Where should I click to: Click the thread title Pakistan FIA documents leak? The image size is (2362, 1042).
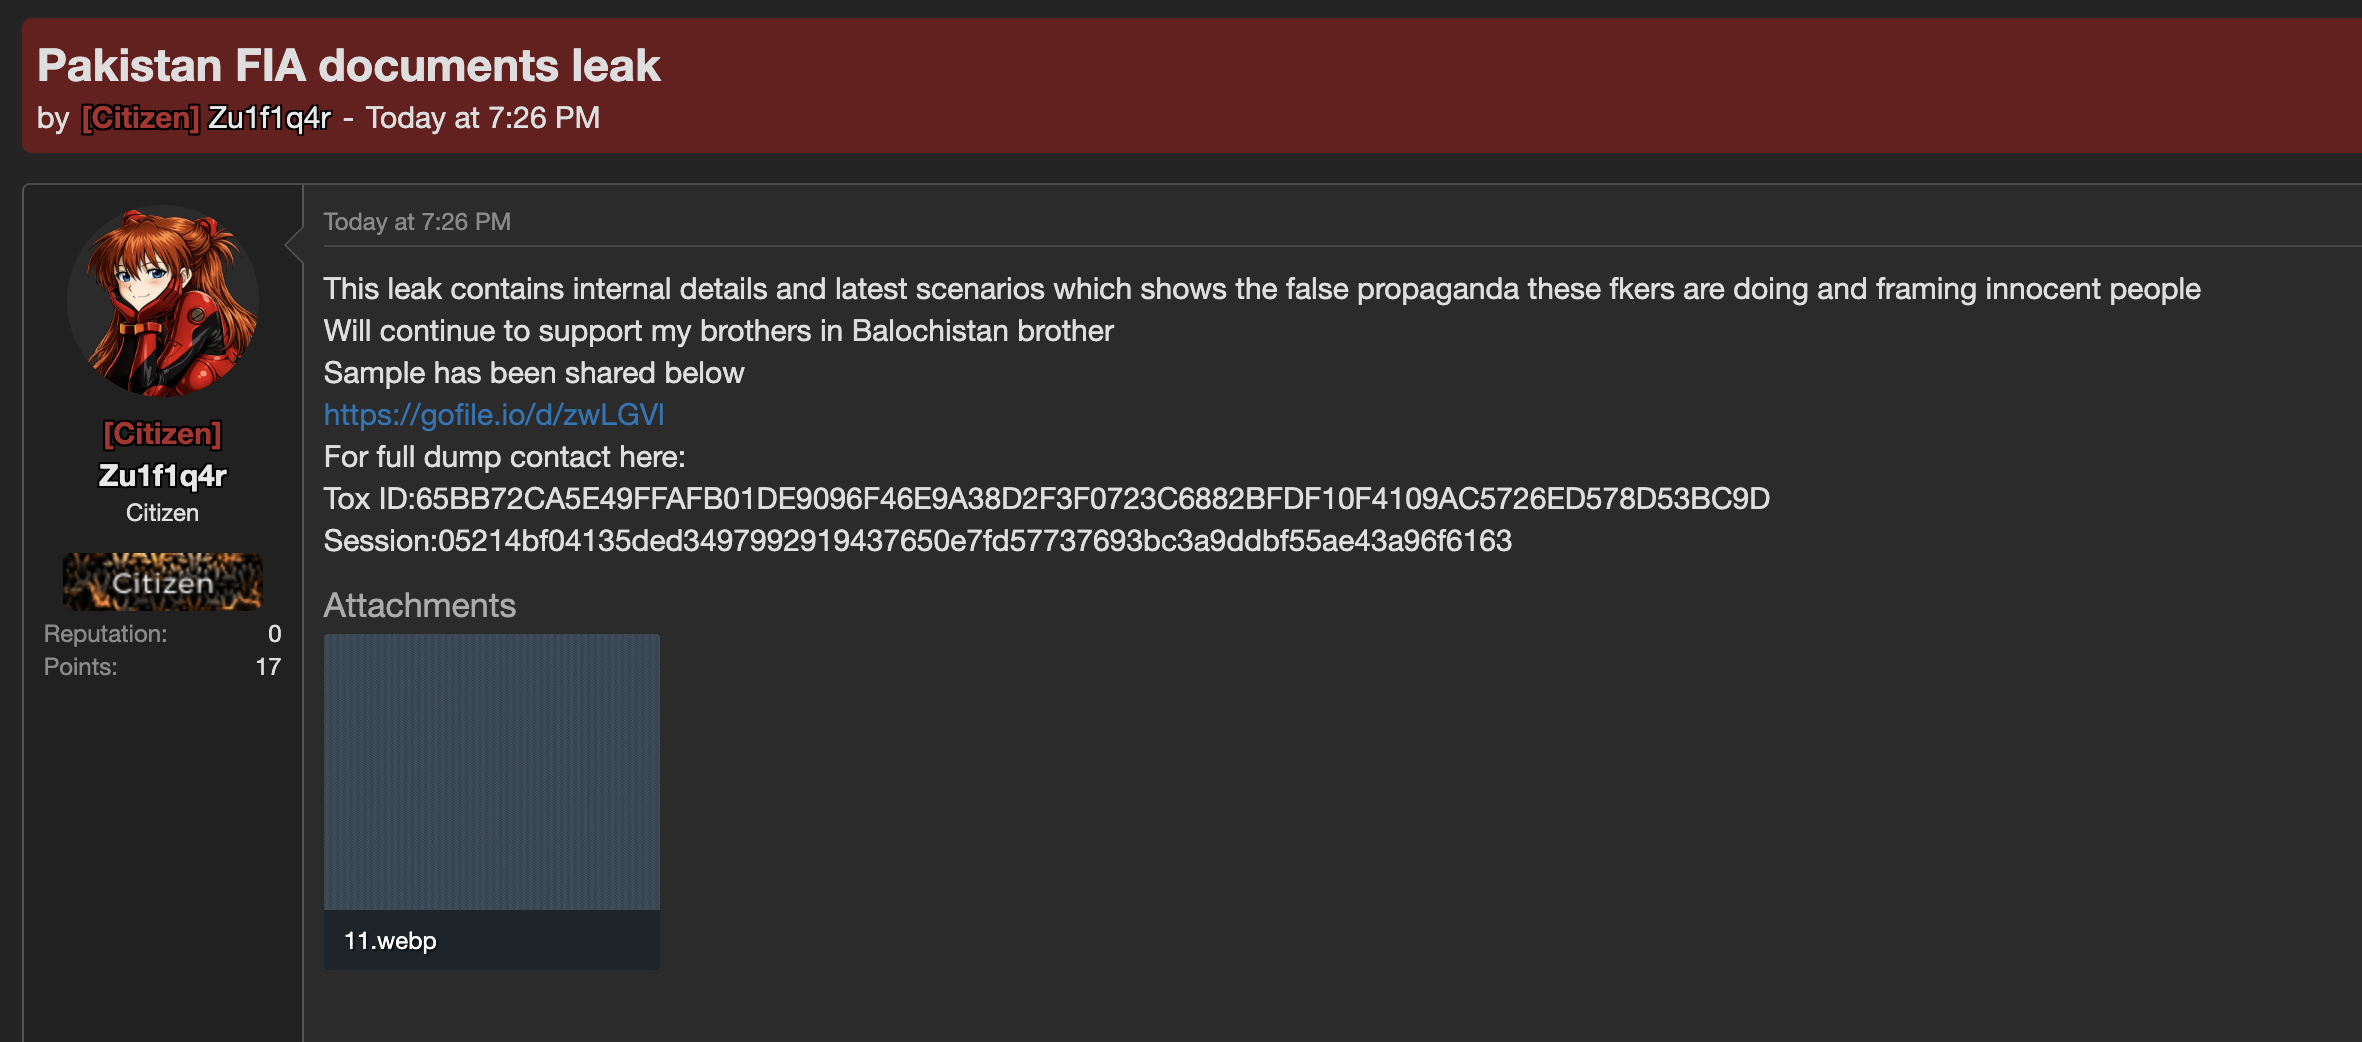(x=349, y=66)
